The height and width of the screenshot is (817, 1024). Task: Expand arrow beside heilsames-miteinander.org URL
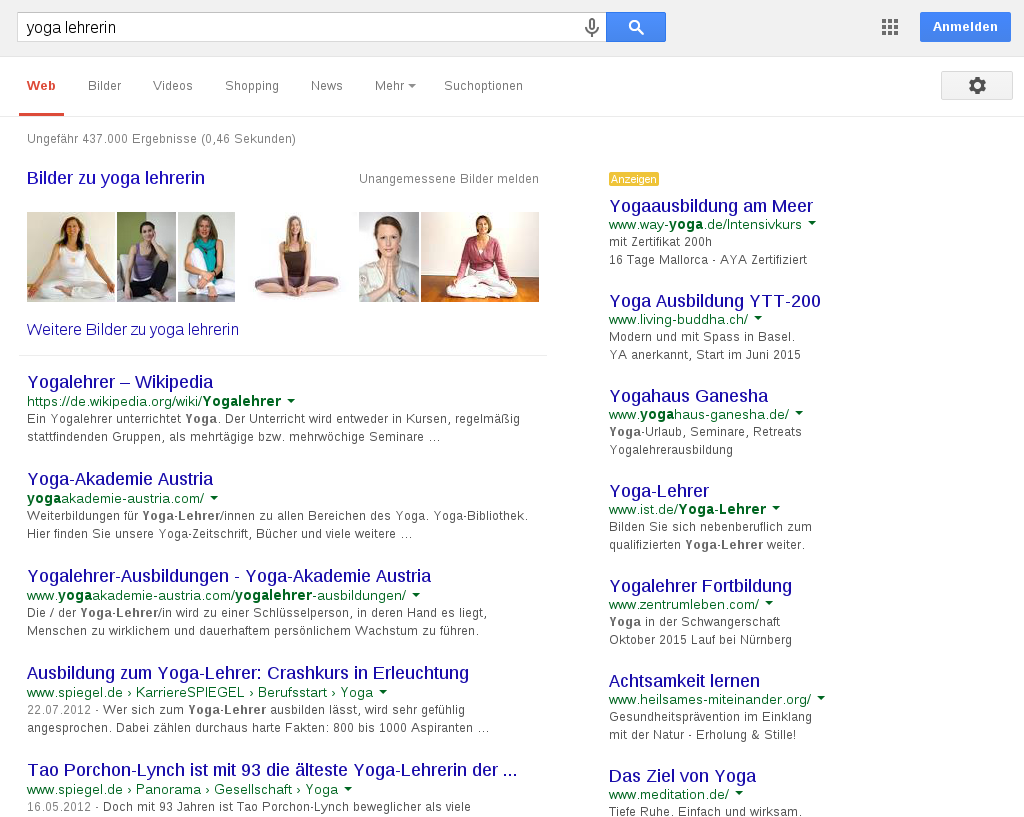821,698
